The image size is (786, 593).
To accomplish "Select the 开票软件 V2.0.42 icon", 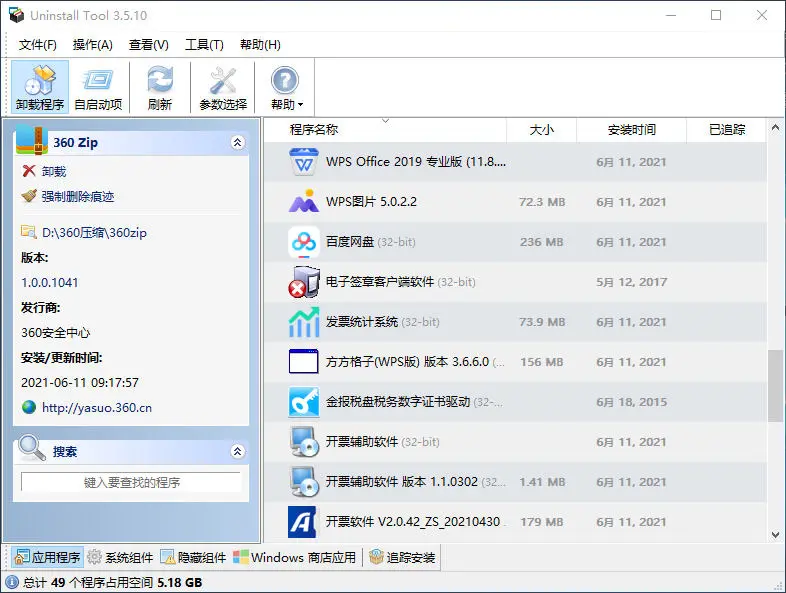I will (302, 522).
